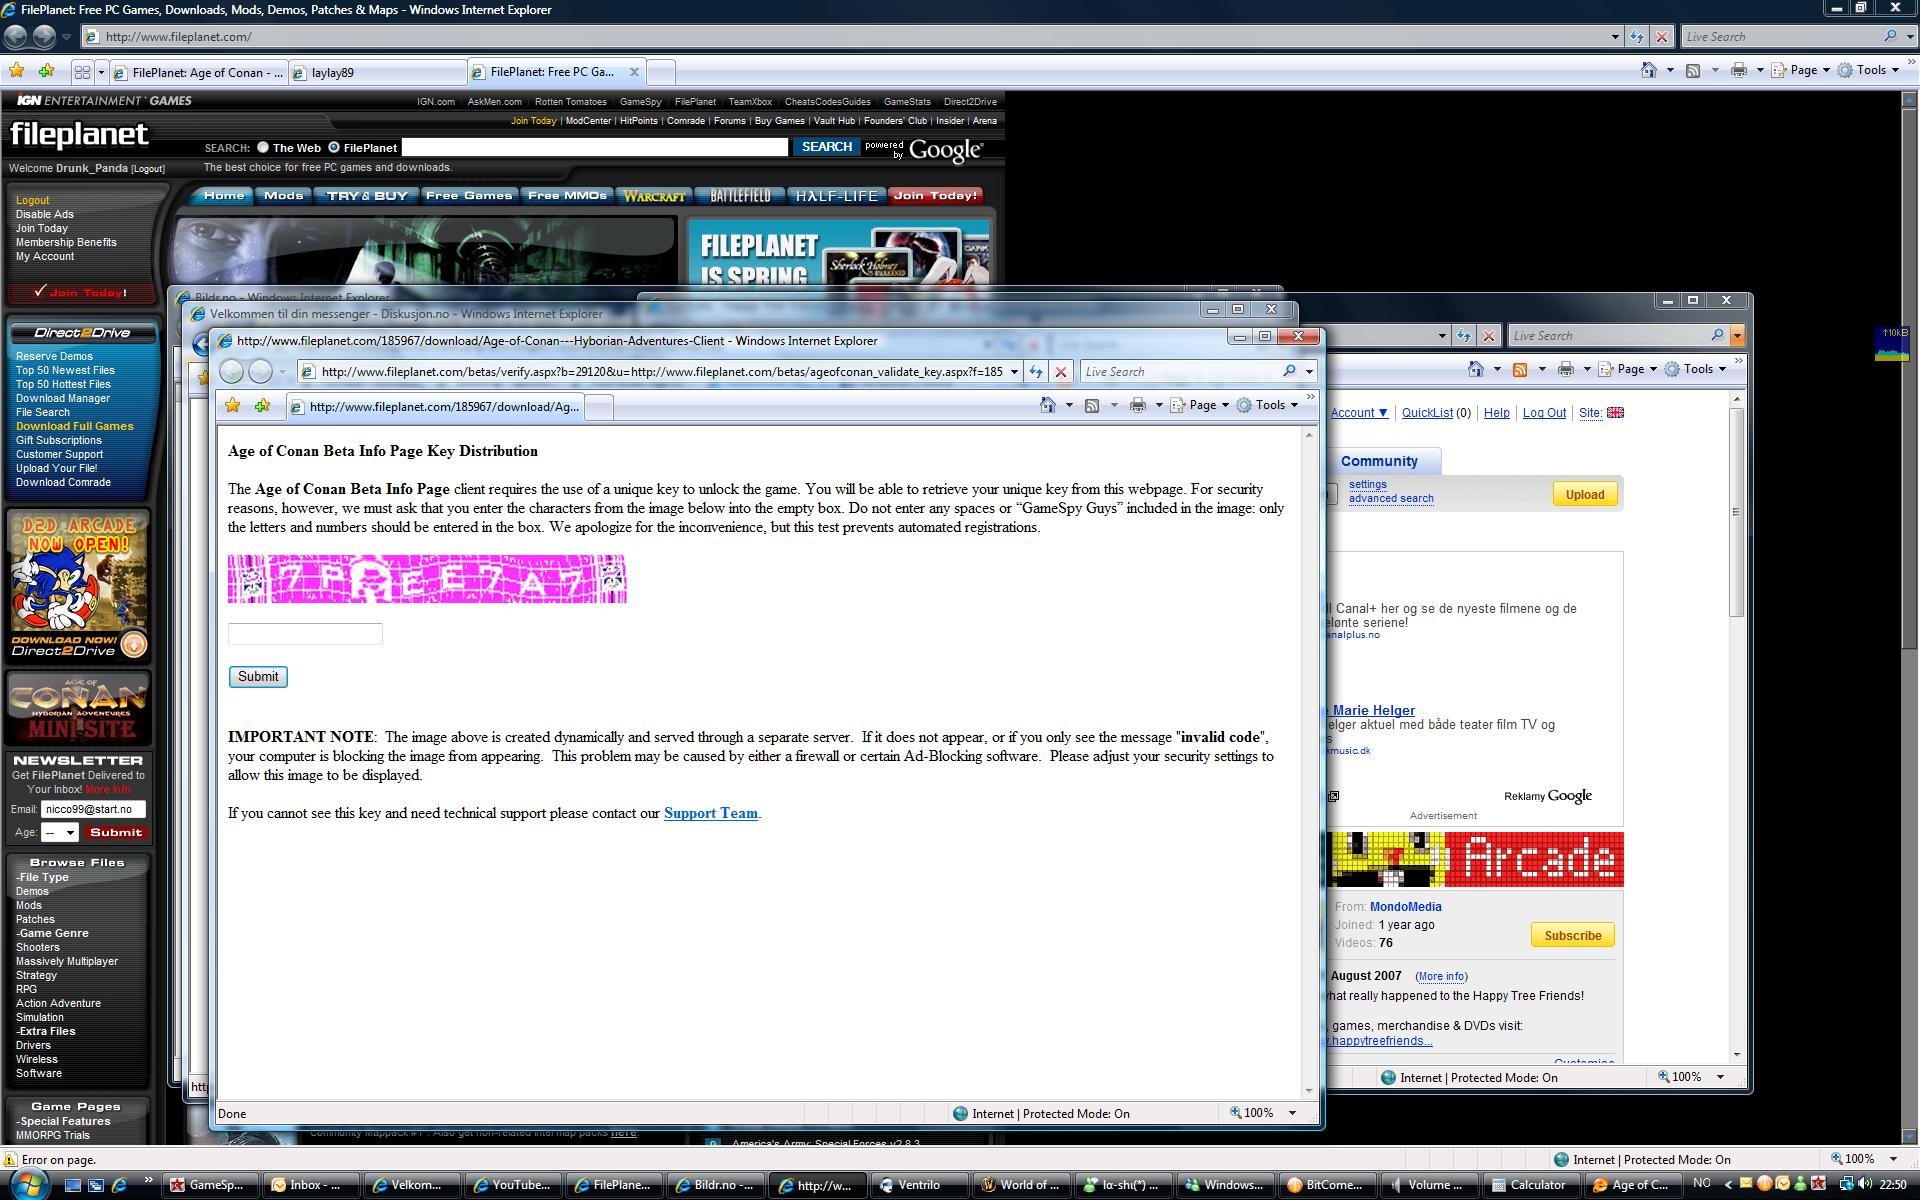
Task: Select FilePlanet search radio button
Action: [x=334, y=147]
